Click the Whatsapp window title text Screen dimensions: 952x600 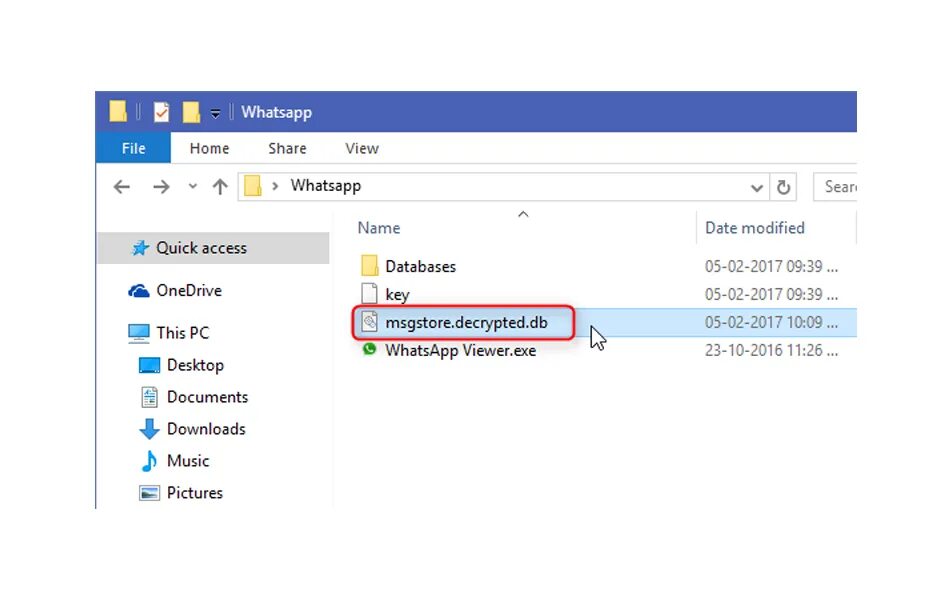[x=276, y=112]
